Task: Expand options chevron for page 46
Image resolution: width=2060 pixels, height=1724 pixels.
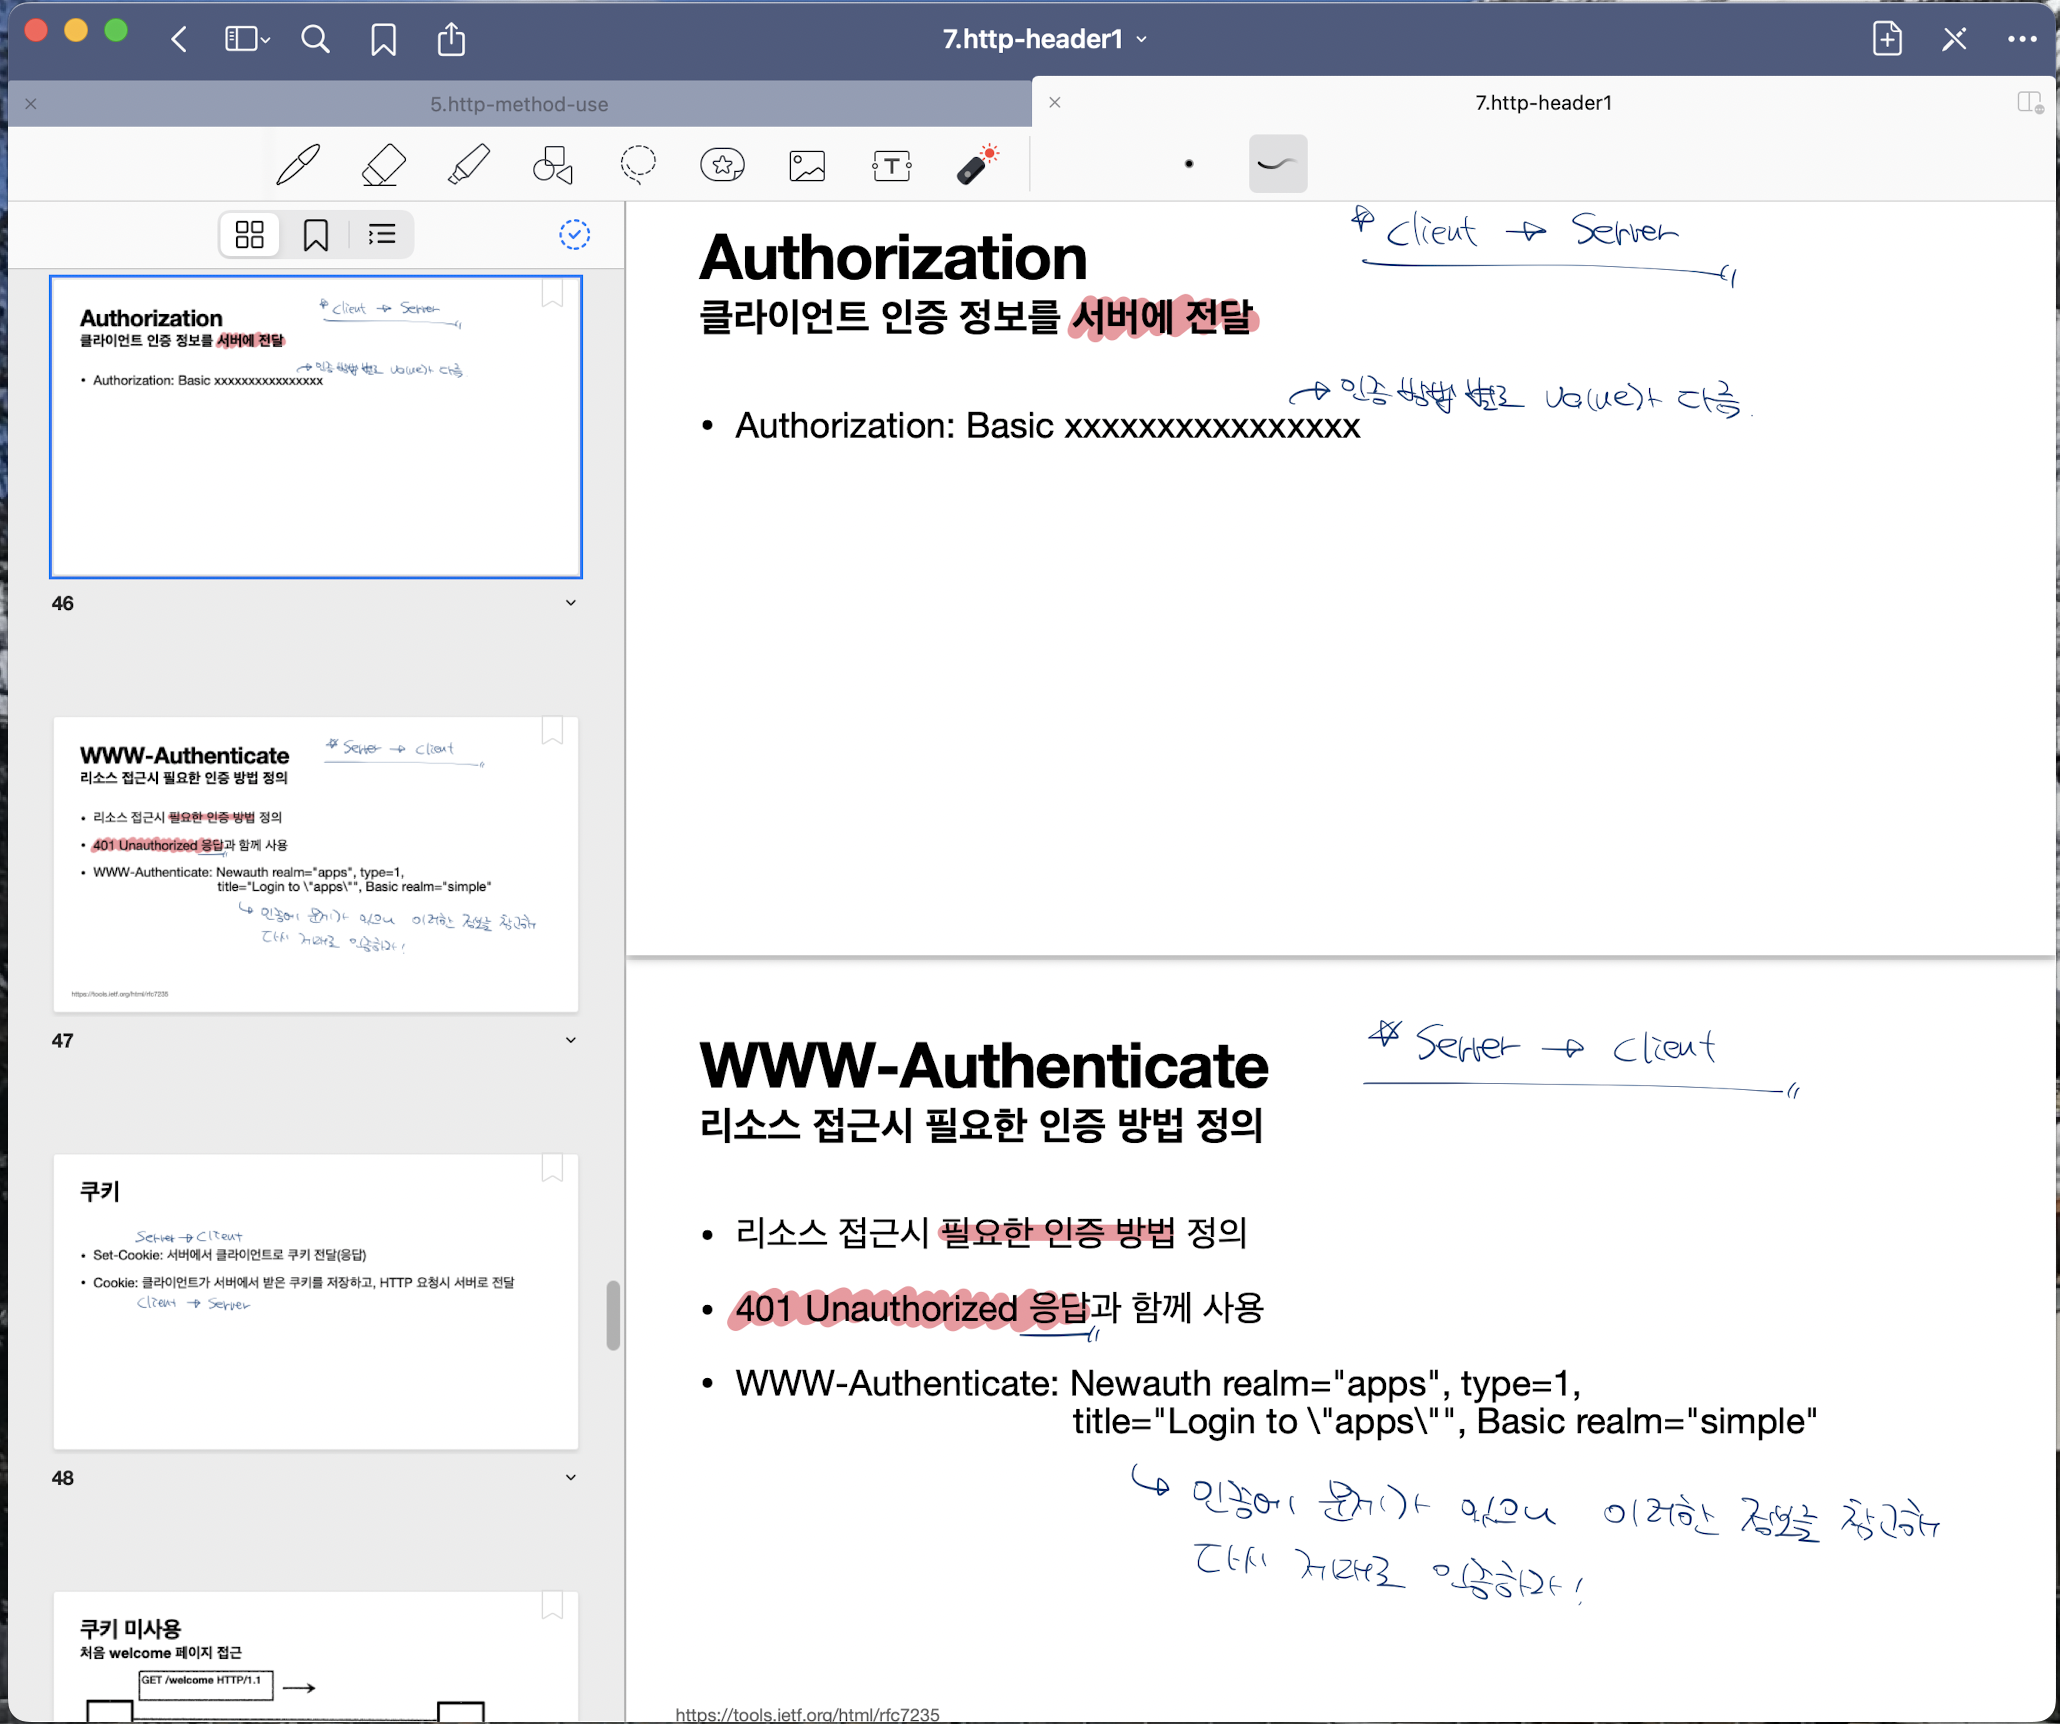Action: click(x=570, y=603)
